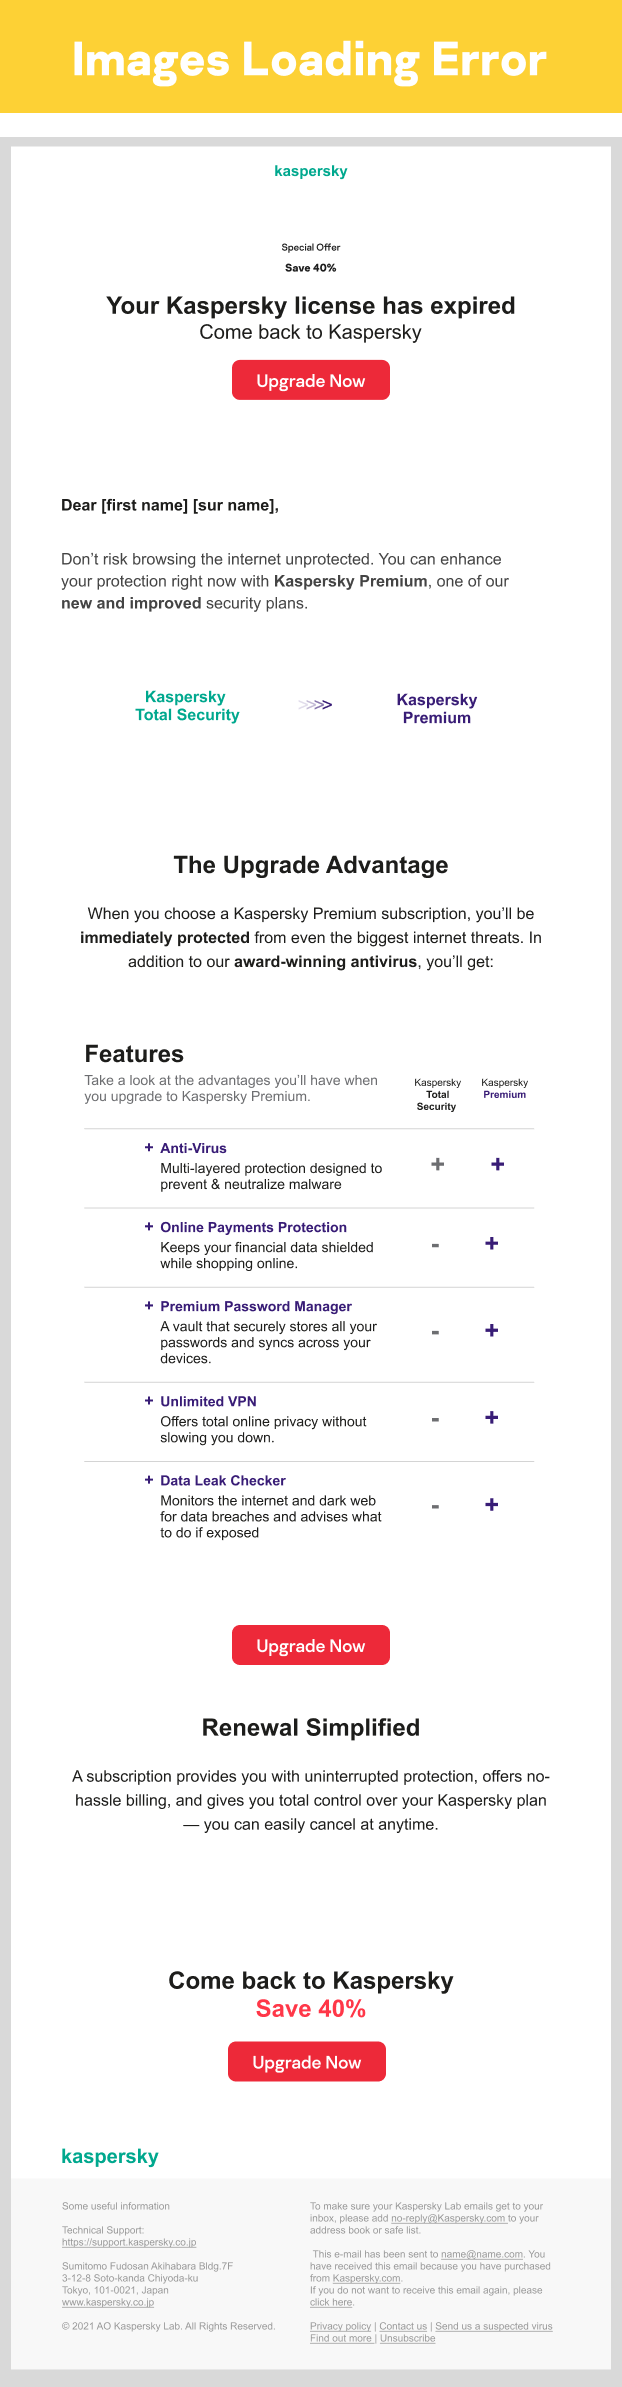Click Send us a suspected virus link
The image size is (622, 2387).
click(x=494, y=2327)
